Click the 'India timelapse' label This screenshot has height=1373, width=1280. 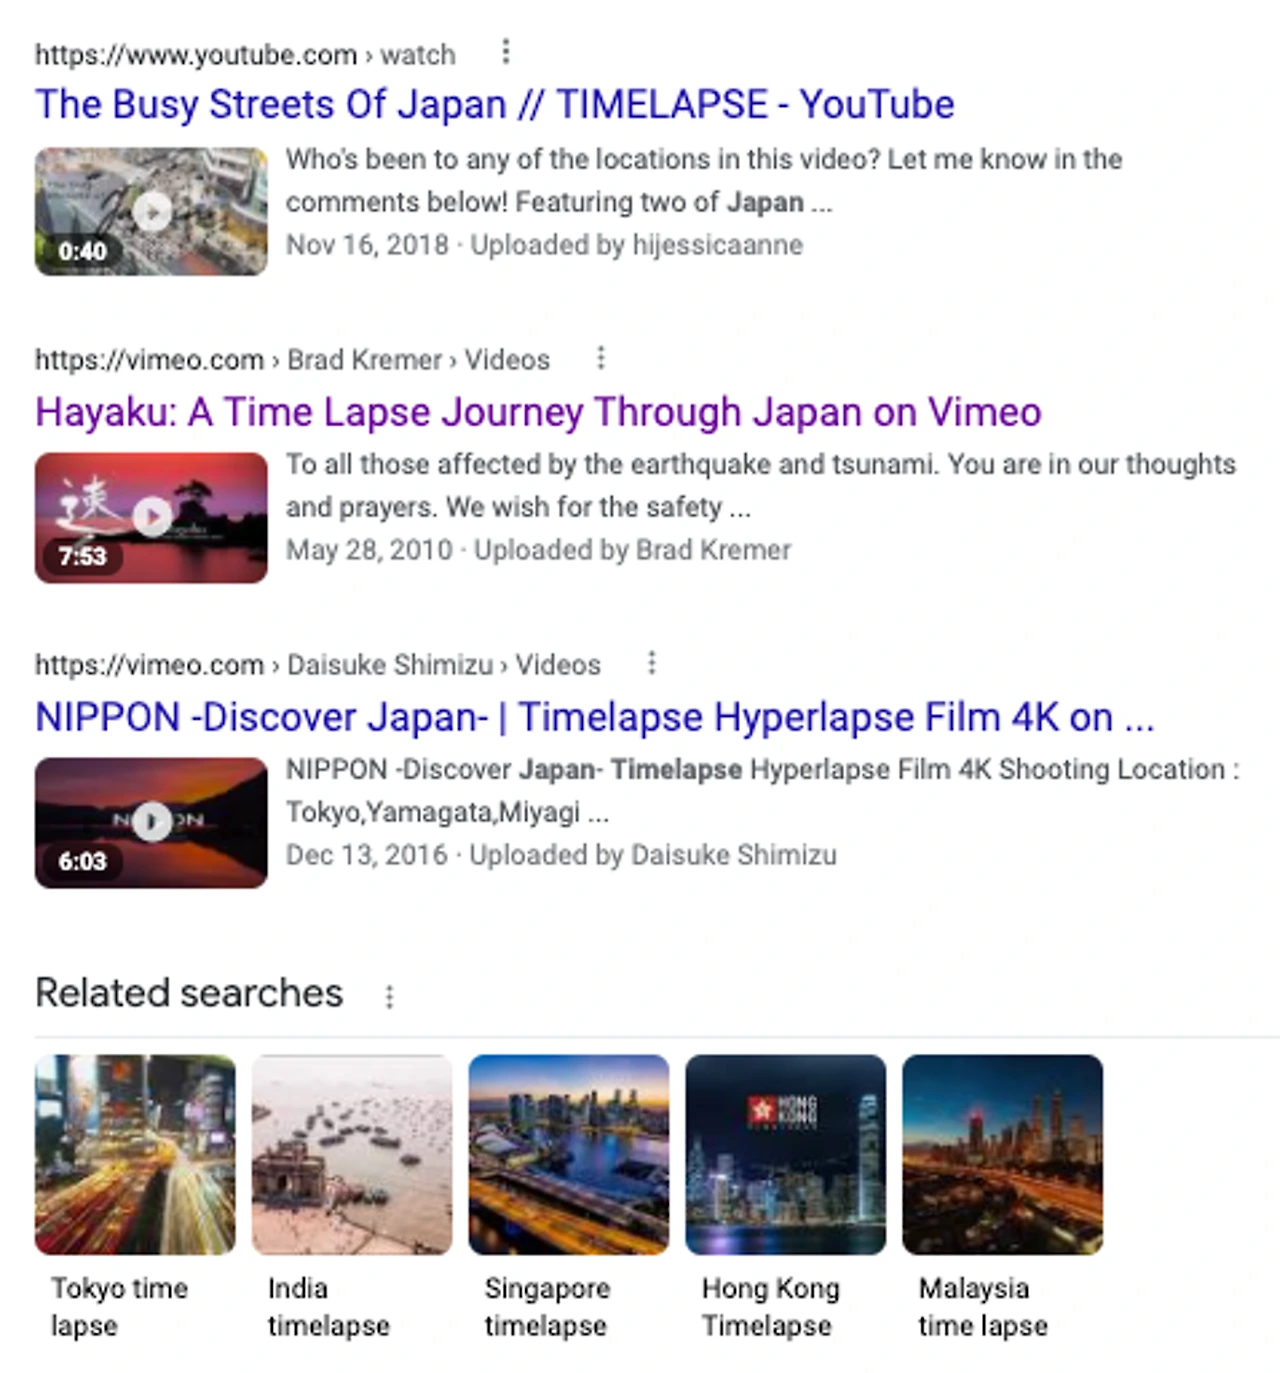tap(329, 1307)
